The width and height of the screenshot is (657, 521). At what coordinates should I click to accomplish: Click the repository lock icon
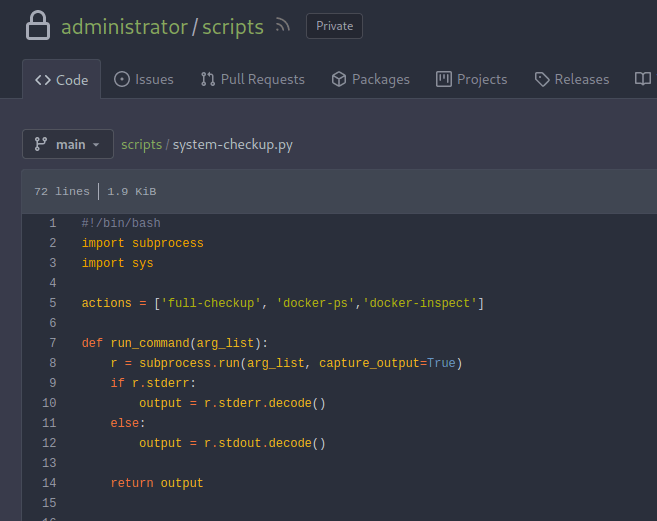tap(38, 26)
